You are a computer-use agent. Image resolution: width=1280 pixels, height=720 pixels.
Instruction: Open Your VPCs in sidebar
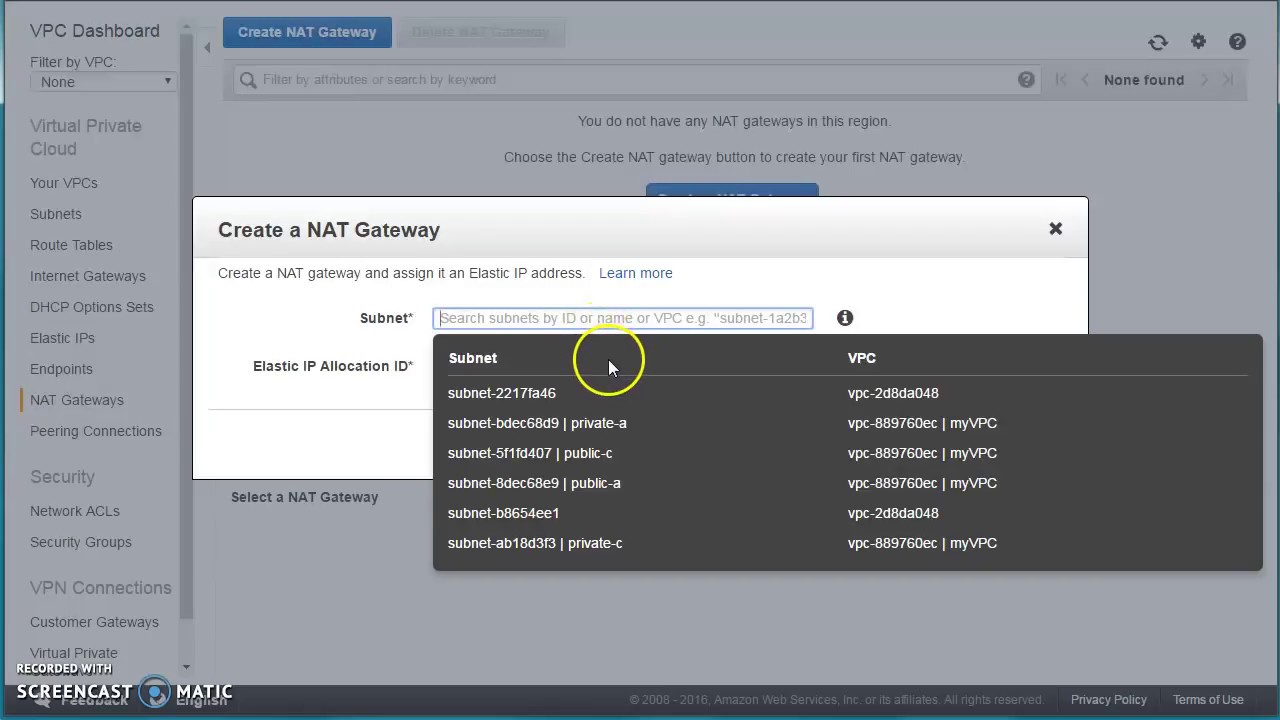pyautogui.click(x=64, y=183)
